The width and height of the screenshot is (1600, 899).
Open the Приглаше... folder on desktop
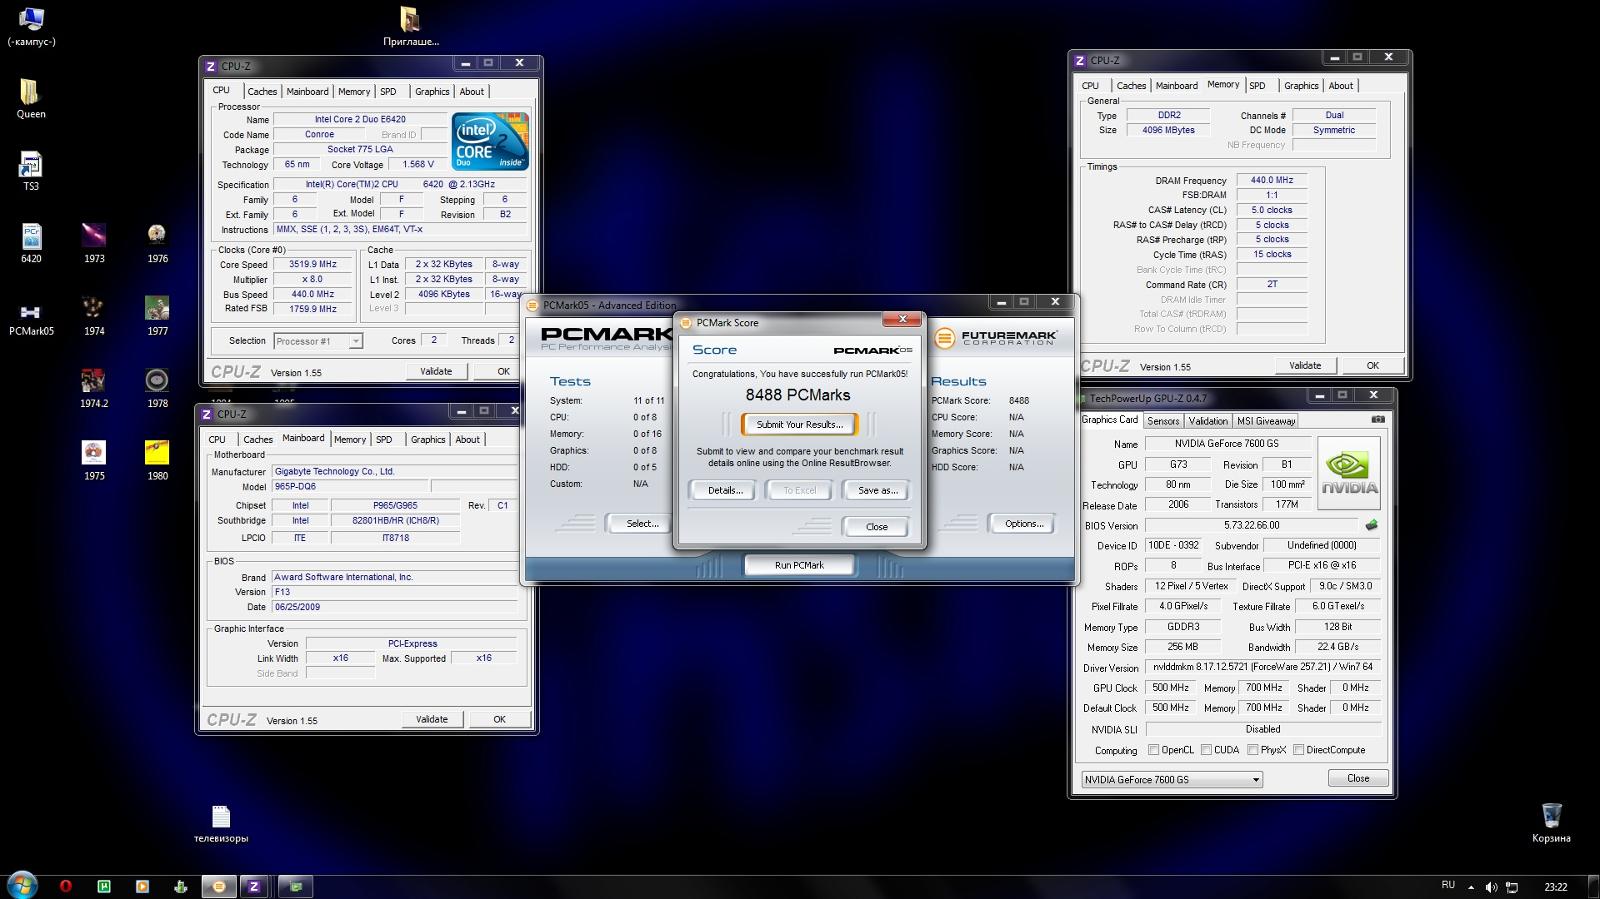pos(410,26)
